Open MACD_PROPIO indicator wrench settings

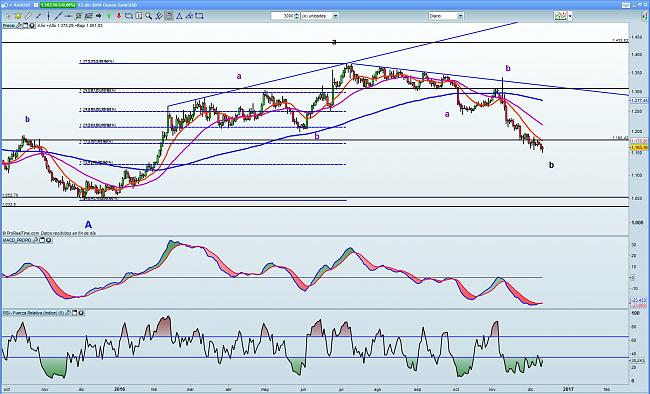(x=36, y=240)
